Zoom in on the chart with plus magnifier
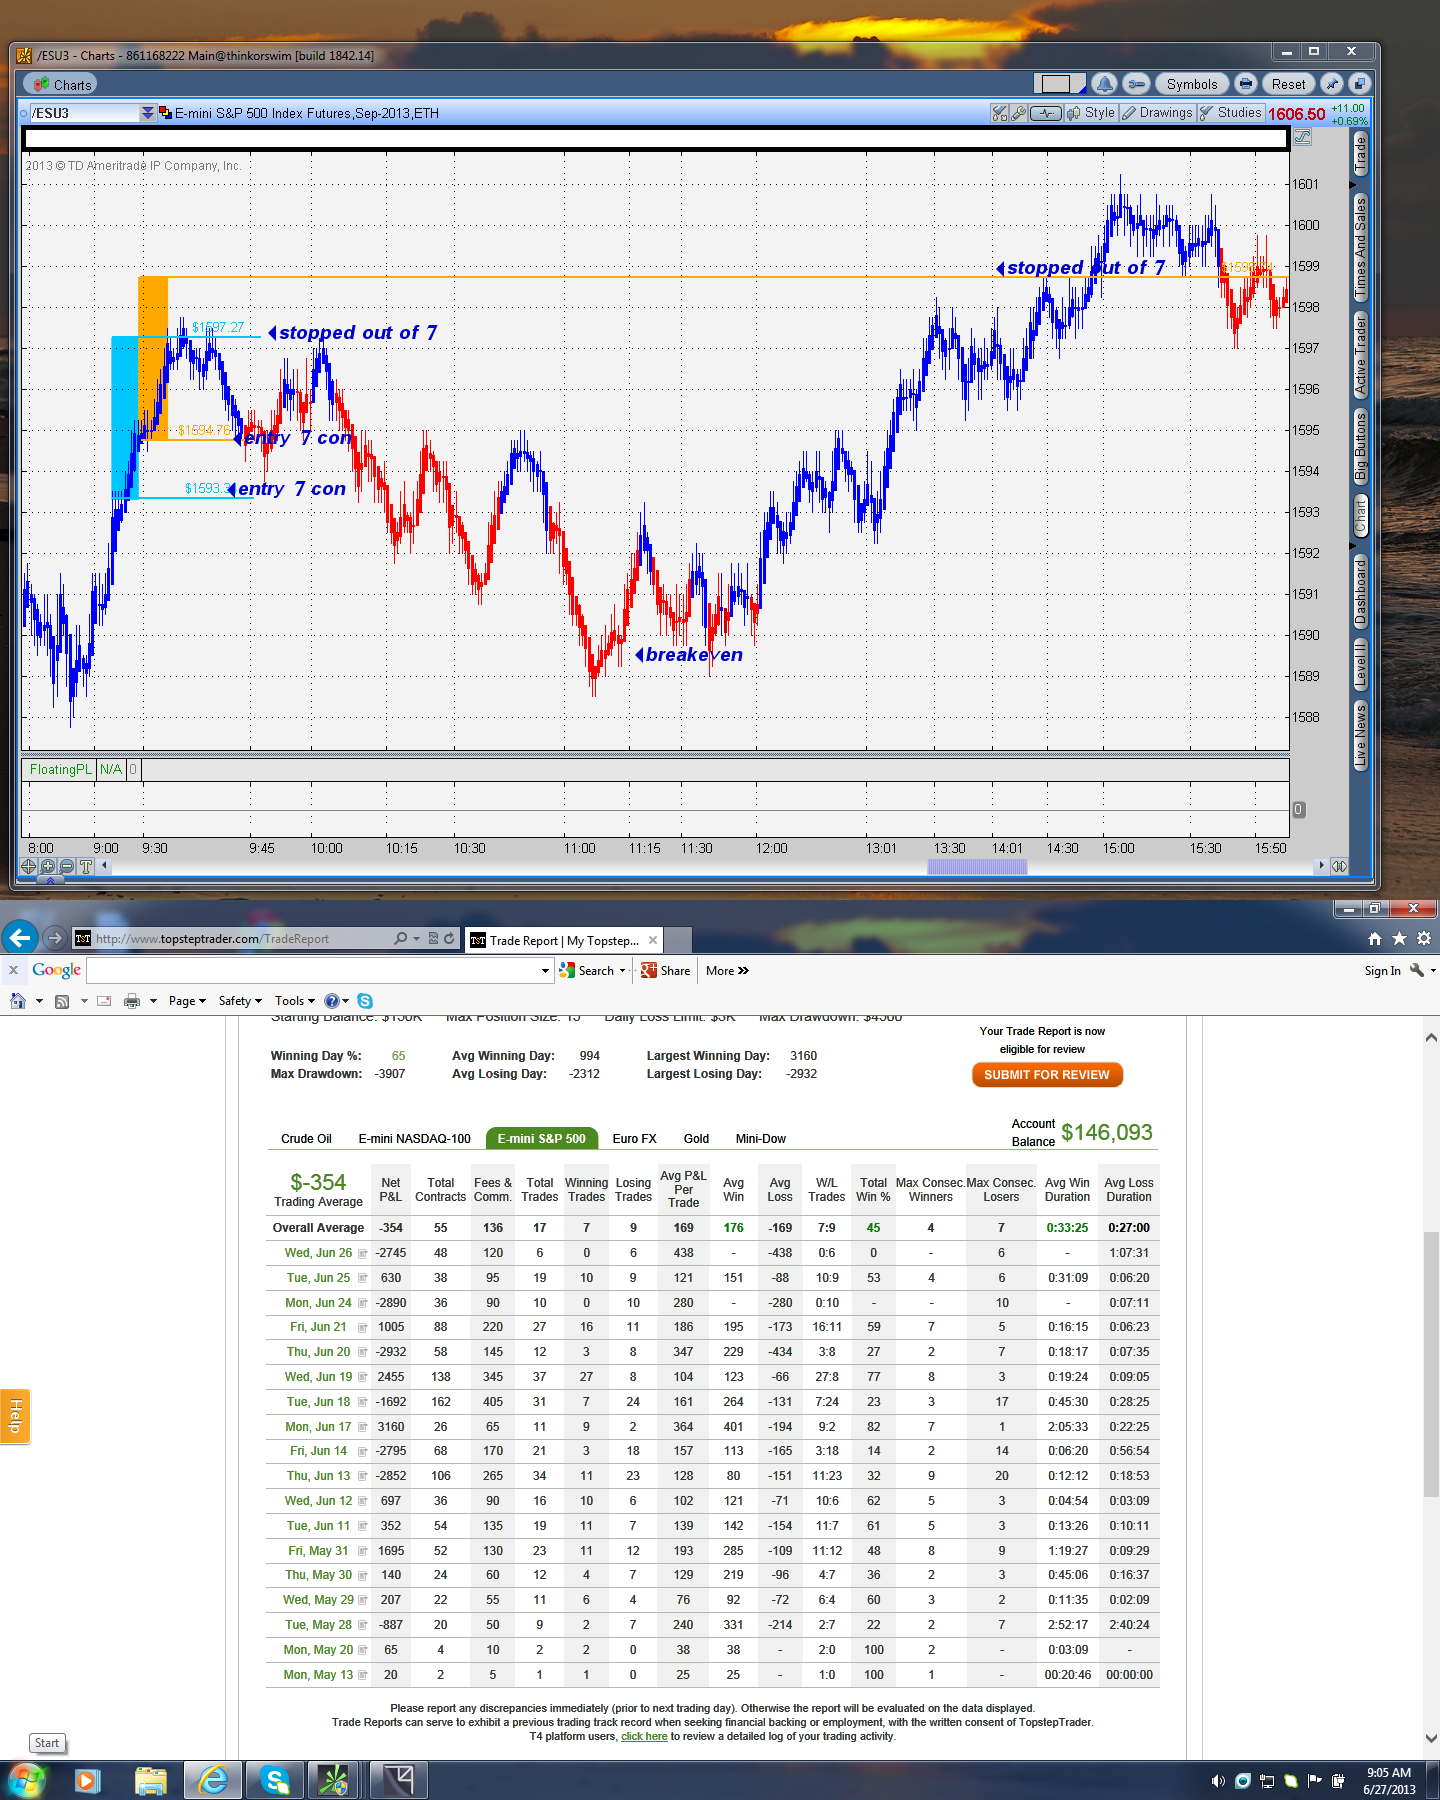This screenshot has height=1800, width=1440. 47,867
